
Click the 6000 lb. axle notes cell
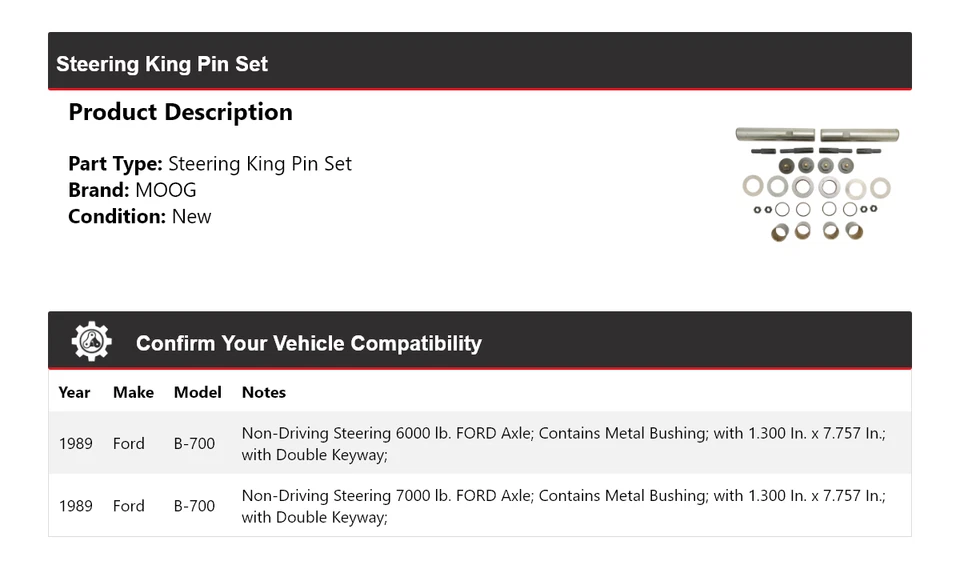pos(563,443)
